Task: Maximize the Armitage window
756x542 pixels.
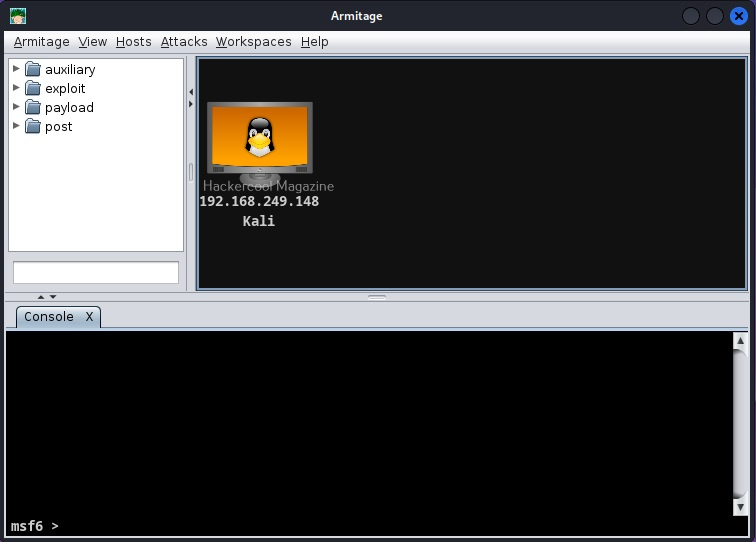Action: pos(715,16)
